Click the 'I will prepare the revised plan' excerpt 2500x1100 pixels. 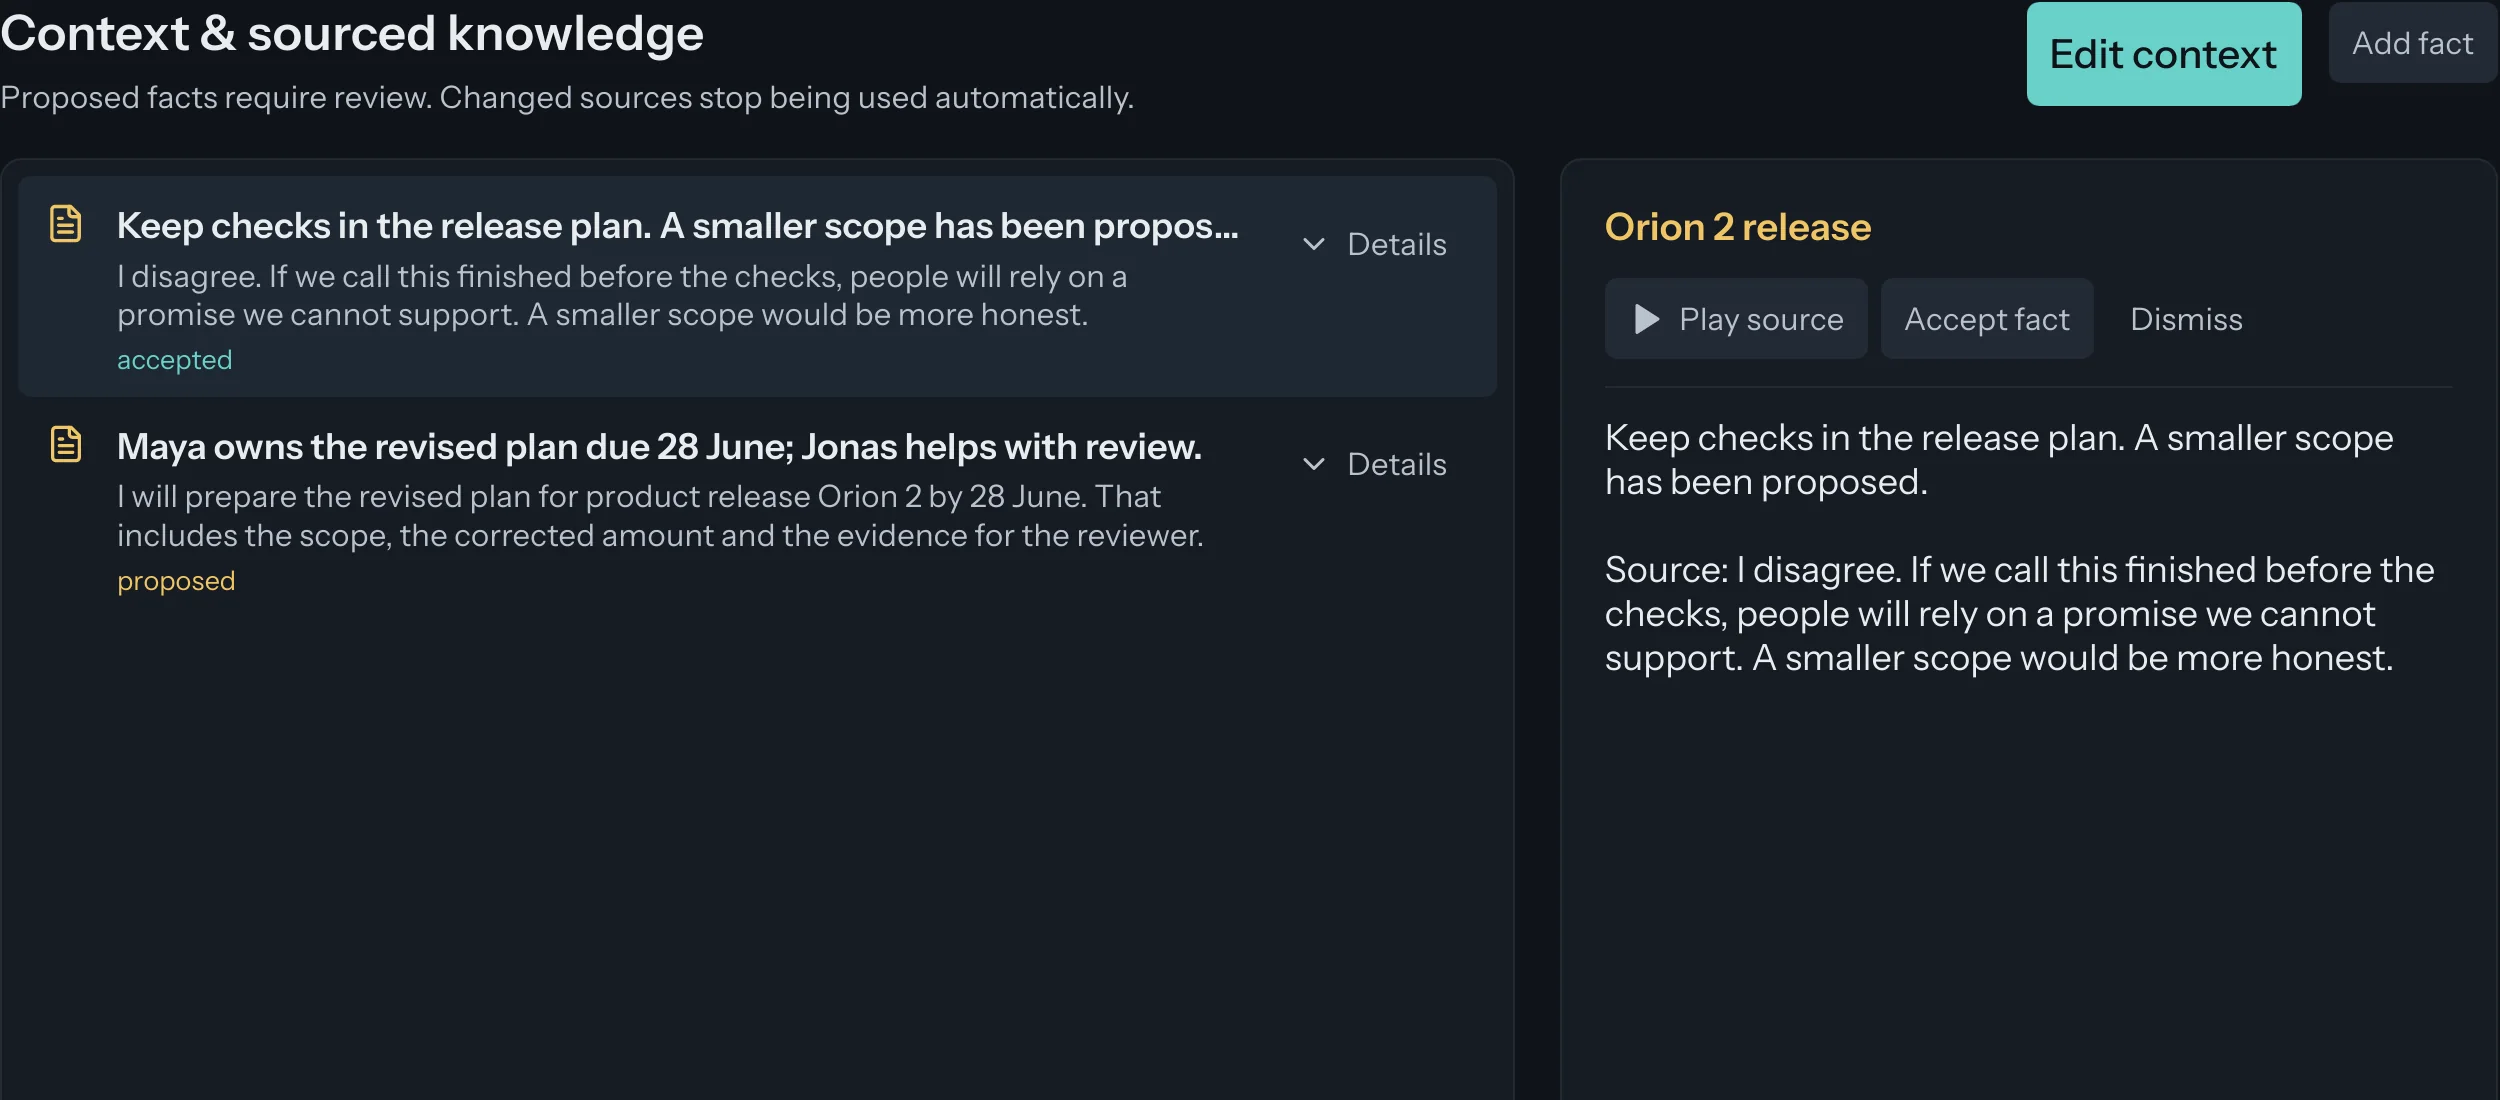[x=660, y=516]
